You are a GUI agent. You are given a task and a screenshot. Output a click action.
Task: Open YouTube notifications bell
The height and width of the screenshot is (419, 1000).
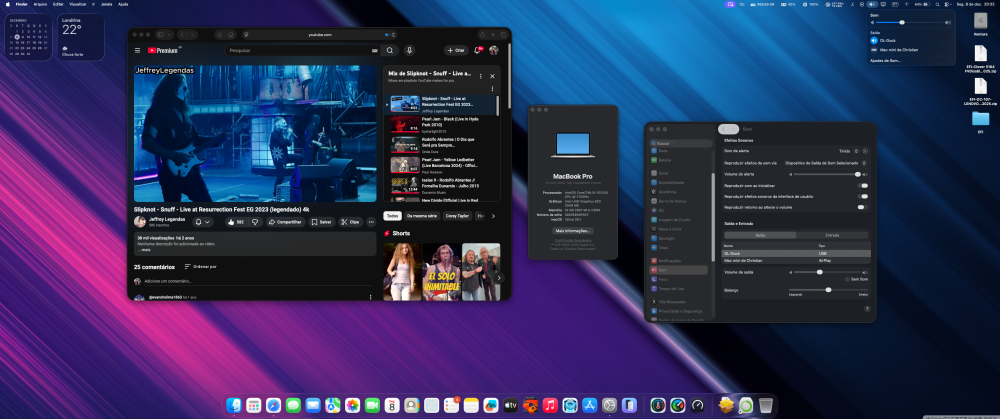click(x=476, y=50)
